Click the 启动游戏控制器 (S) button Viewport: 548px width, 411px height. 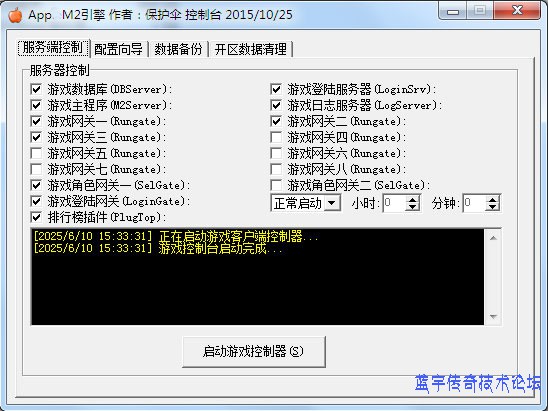pyautogui.click(x=254, y=352)
